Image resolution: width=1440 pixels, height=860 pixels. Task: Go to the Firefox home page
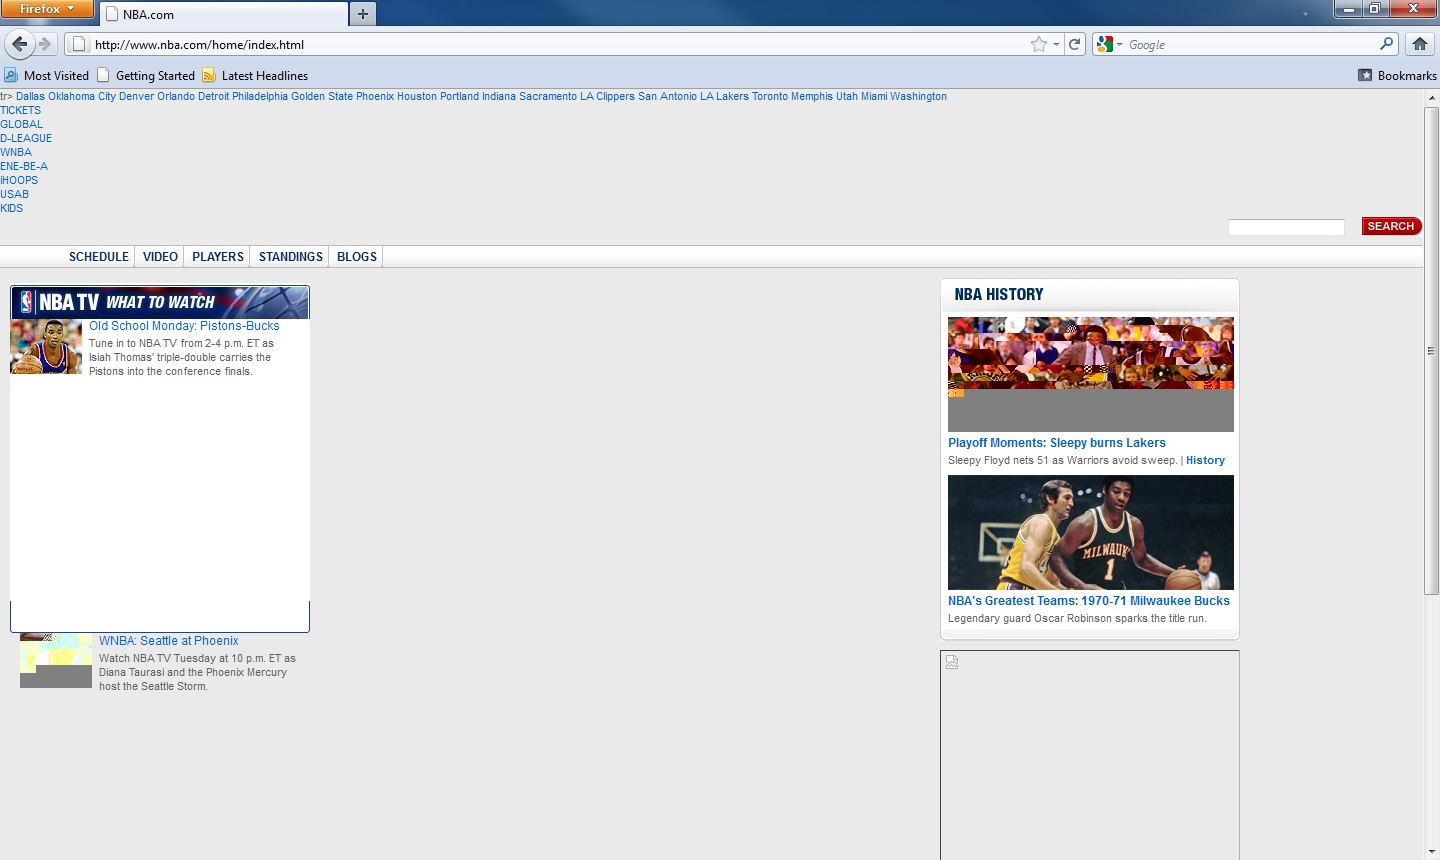tap(1419, 44)
